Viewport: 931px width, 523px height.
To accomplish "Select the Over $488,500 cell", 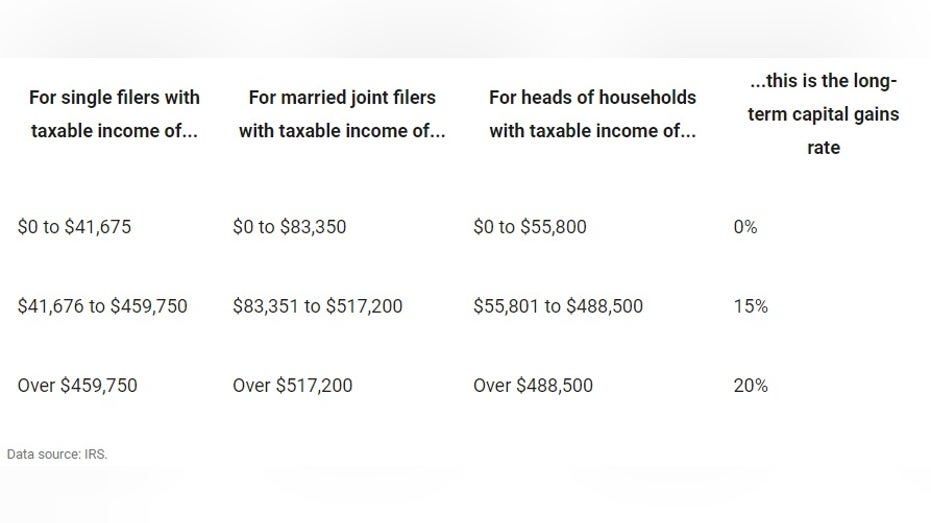I will point(533,386).
